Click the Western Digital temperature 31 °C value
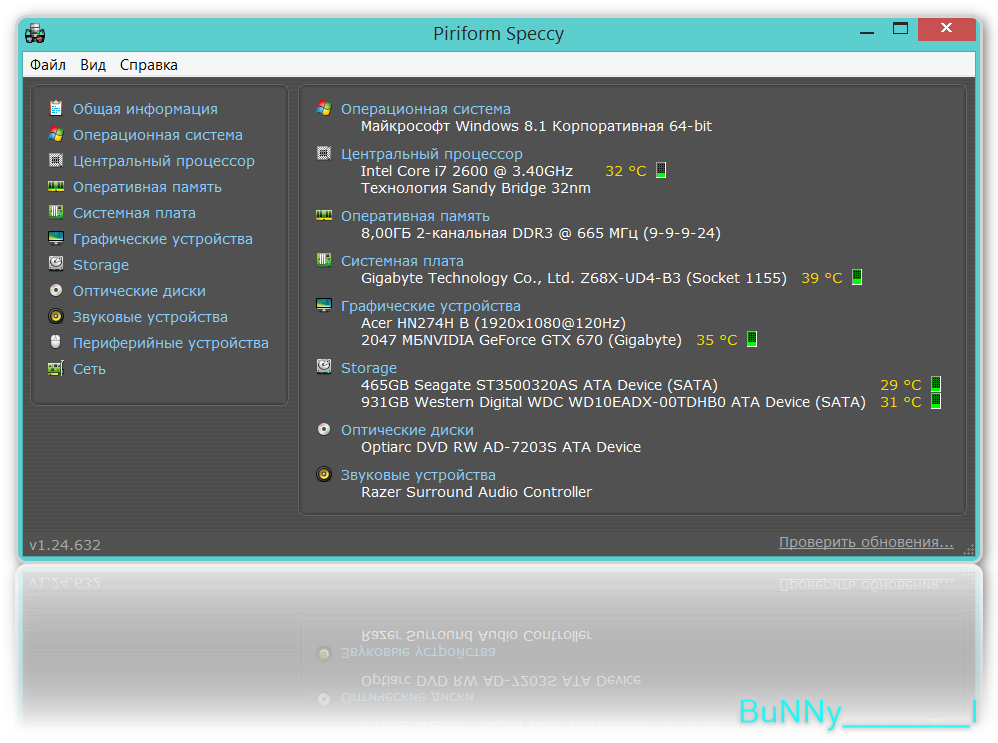 point(901,402)
